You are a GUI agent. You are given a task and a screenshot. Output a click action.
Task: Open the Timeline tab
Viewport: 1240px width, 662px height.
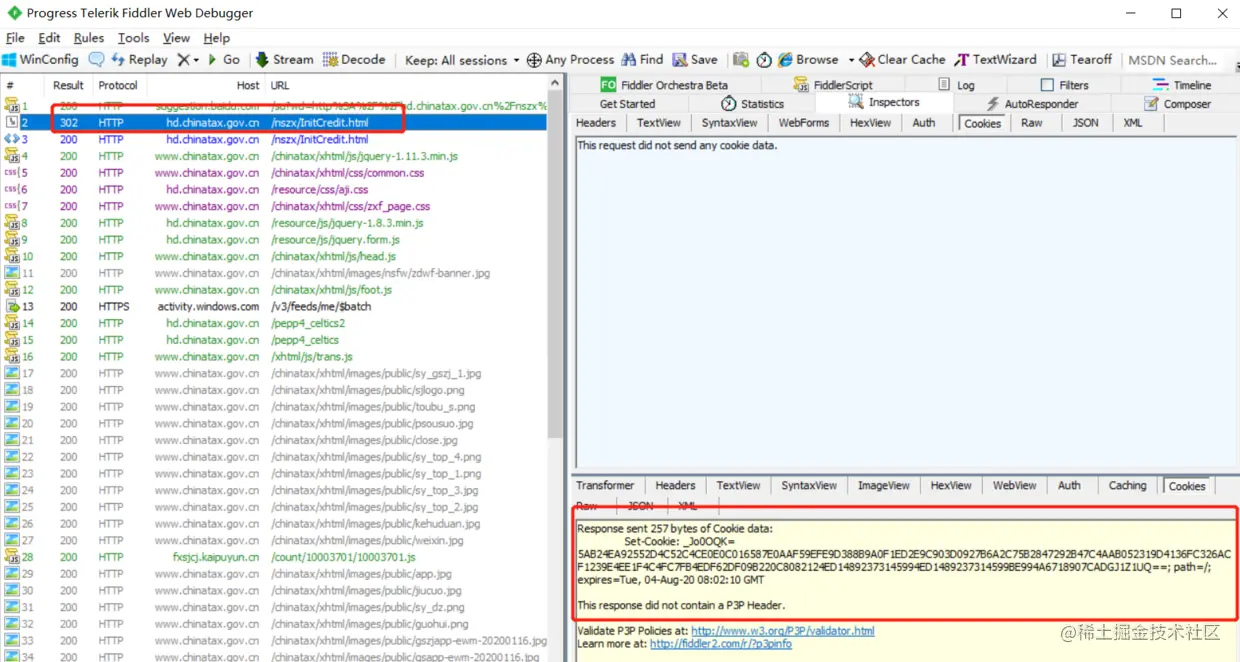[1182, 85]
